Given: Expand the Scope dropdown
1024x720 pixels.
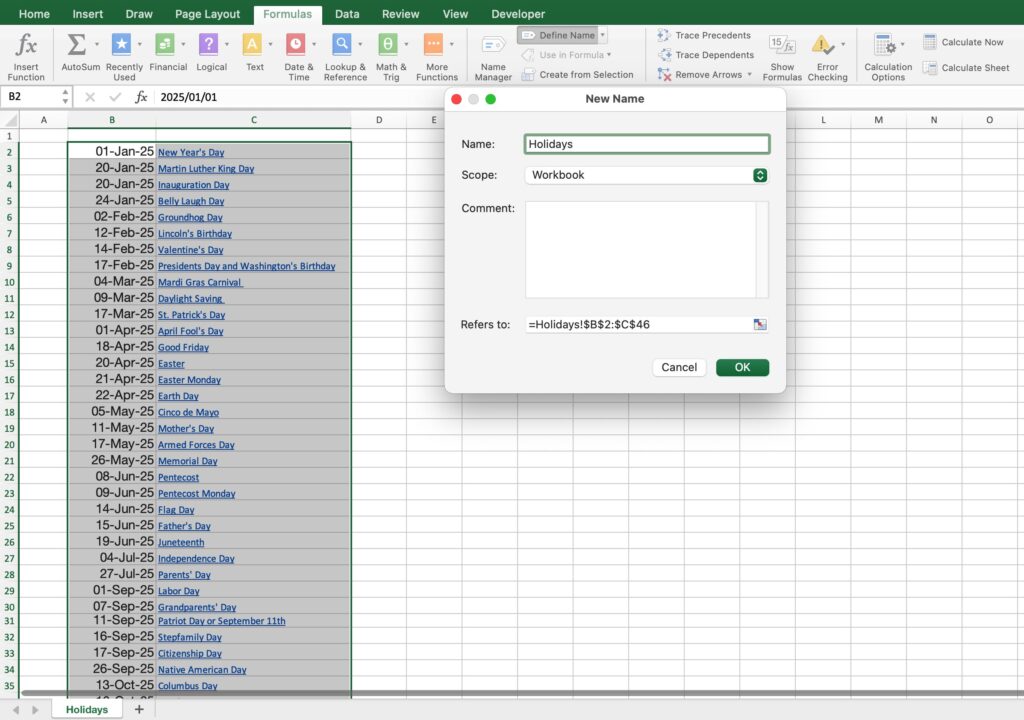Looking at the screenshot, I should coord(760,175).
